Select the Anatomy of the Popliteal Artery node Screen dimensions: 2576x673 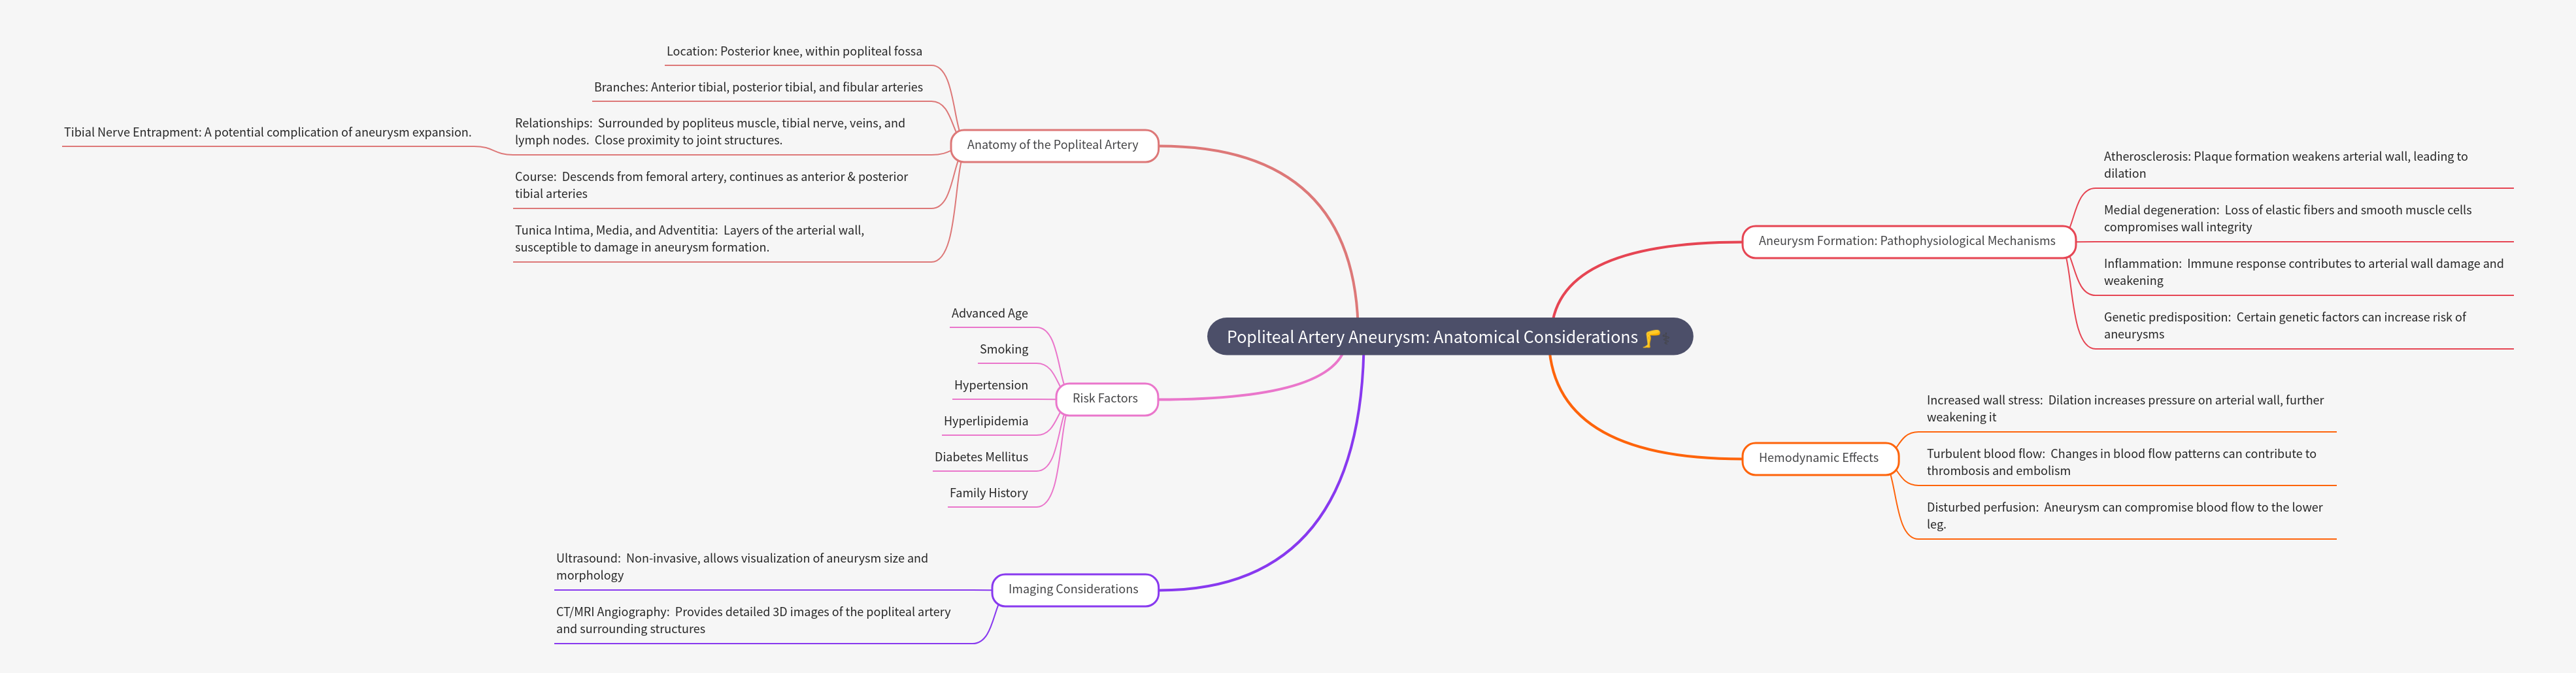pos(1053,145)
